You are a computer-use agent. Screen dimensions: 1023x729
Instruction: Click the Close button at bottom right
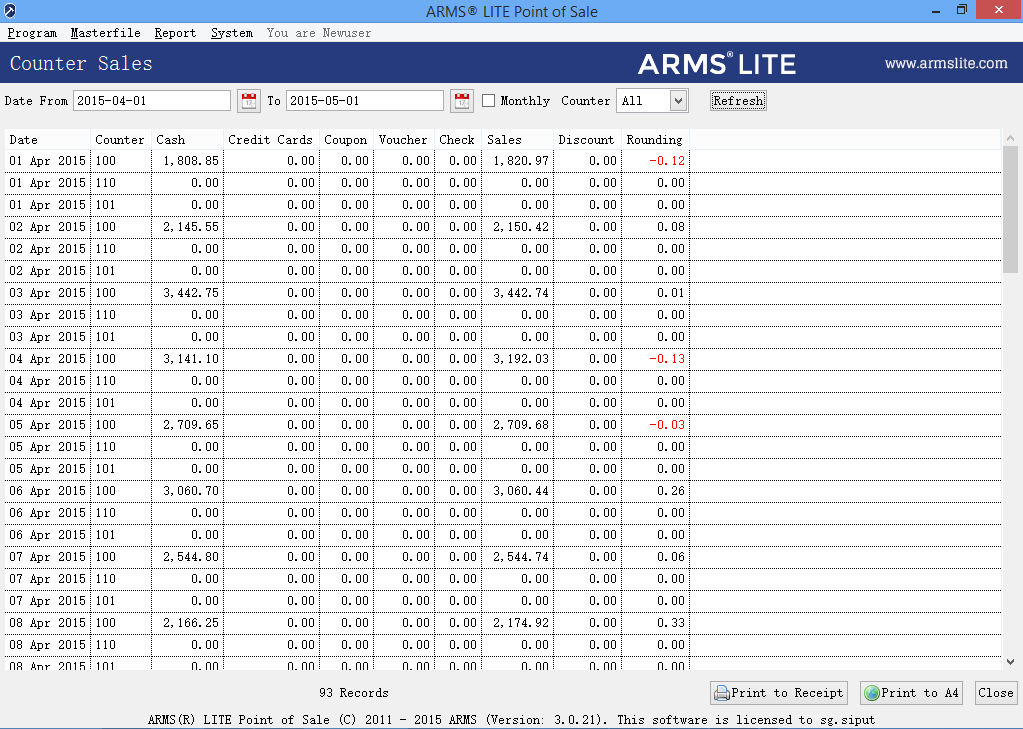(996, 692)
